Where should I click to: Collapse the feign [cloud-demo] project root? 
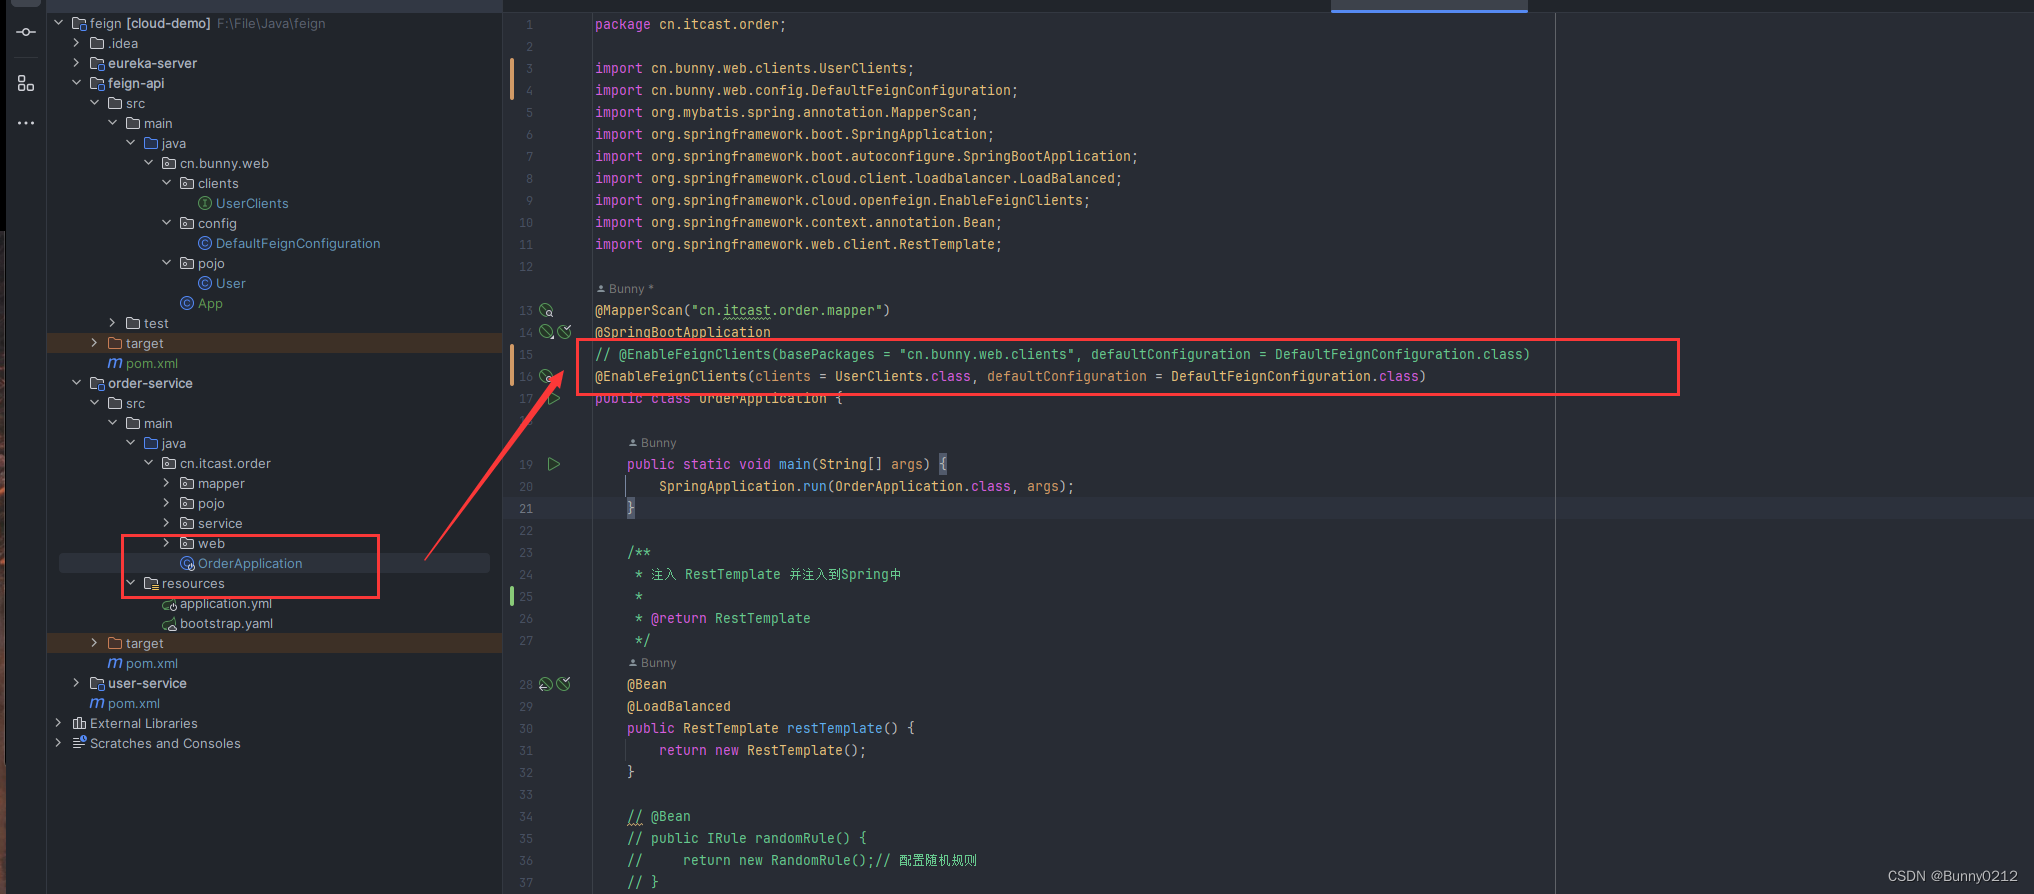pyautogui.click(x=58, y=22)
